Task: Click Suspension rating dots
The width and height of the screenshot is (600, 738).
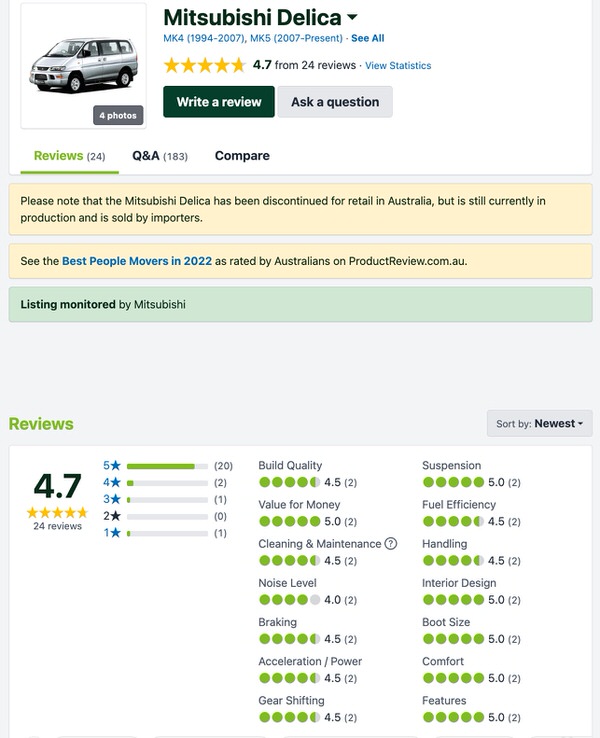Action: (x=453, y=482)
